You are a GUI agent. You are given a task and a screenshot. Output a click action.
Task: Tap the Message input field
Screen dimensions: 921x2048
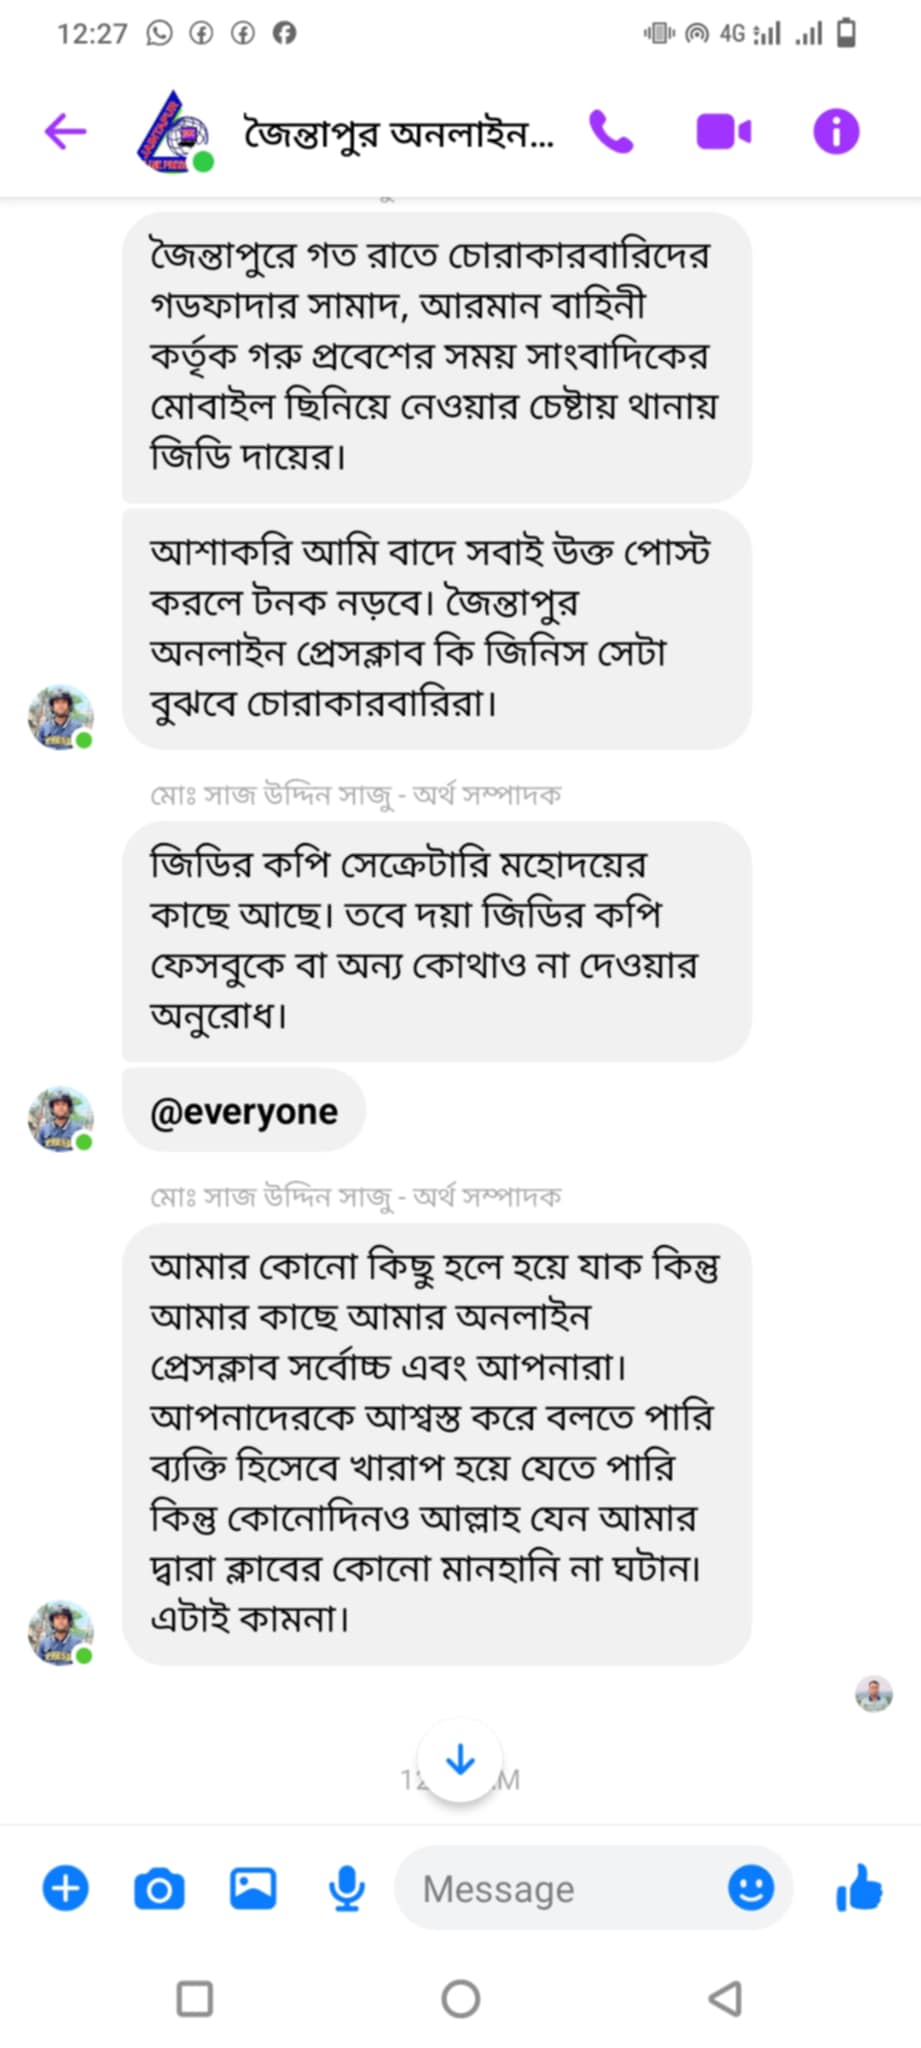coord(560,1888)
